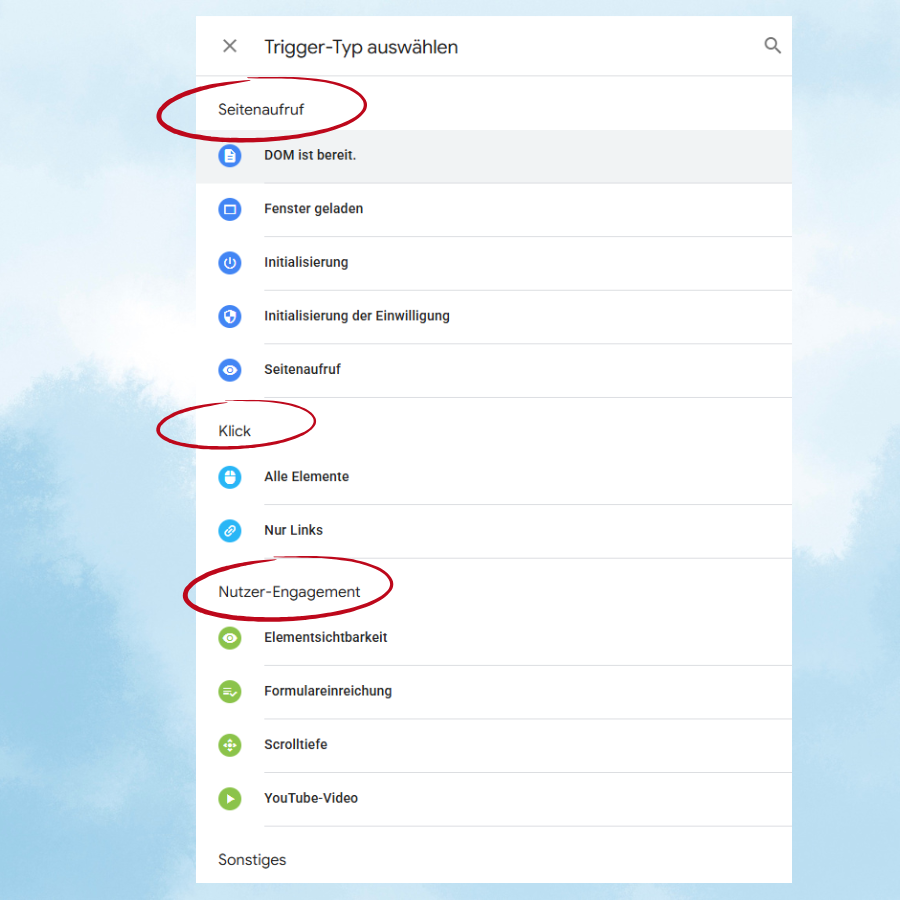Choose the Nur Links trigger text
This screenshot has width=900, height=900.
coord(293,531)
